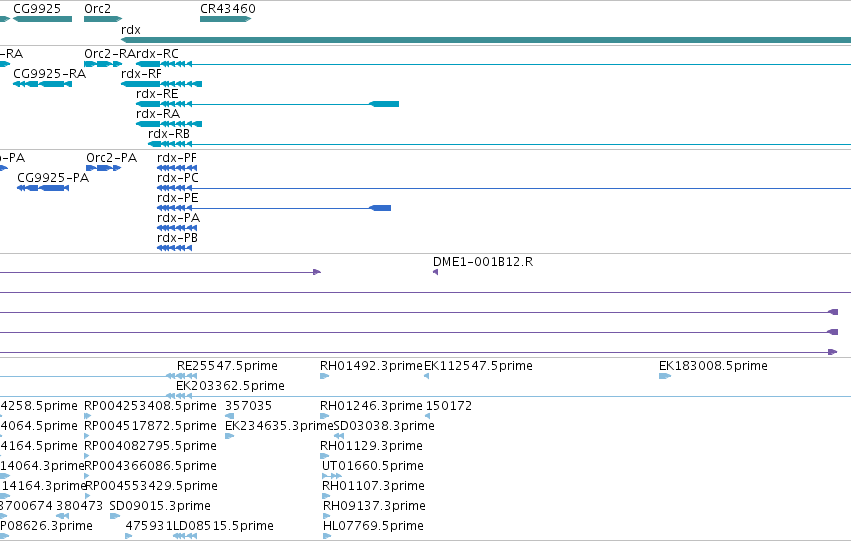Click the rdx-RC transcript label
Image resolution: width=851 pixels, height=541 pixels.
157,54
